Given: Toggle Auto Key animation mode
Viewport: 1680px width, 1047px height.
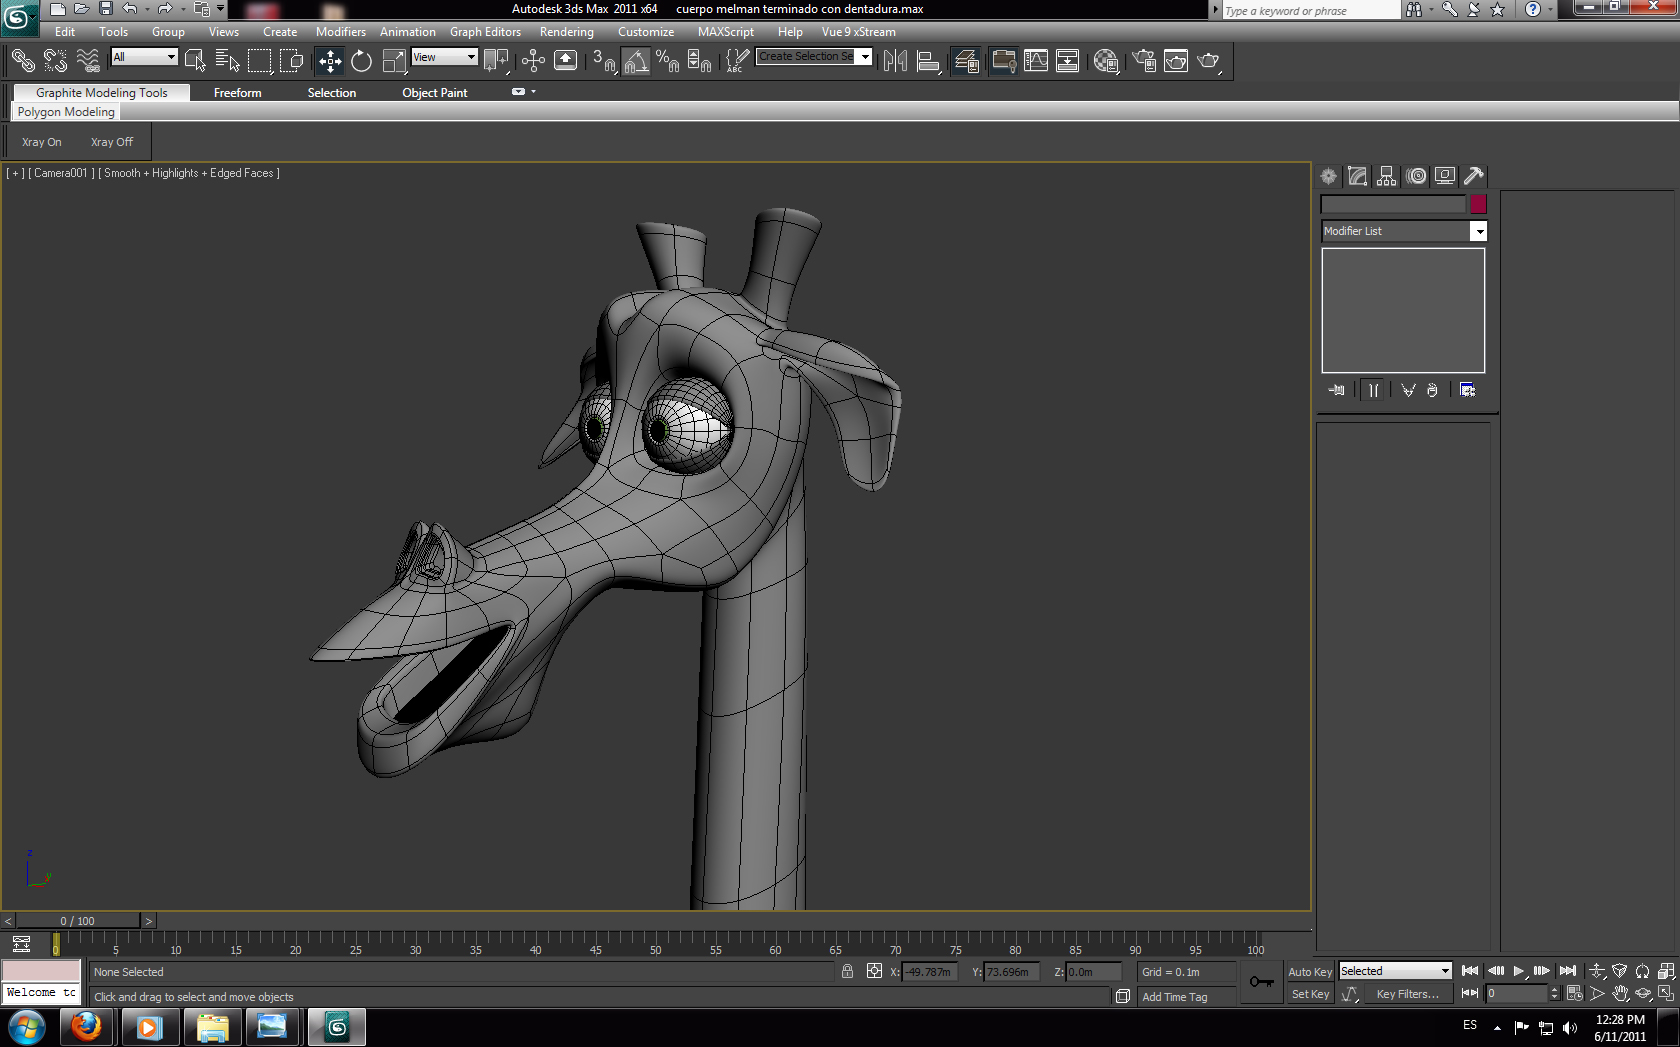Looking at the screenshot, I should tap(1309, 972).
